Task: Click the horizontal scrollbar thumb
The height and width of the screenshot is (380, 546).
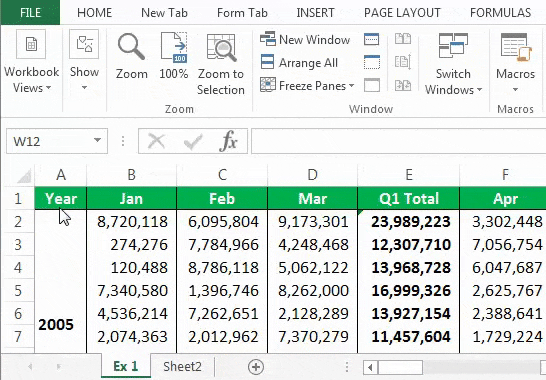Action: click(x=400, y=367)
